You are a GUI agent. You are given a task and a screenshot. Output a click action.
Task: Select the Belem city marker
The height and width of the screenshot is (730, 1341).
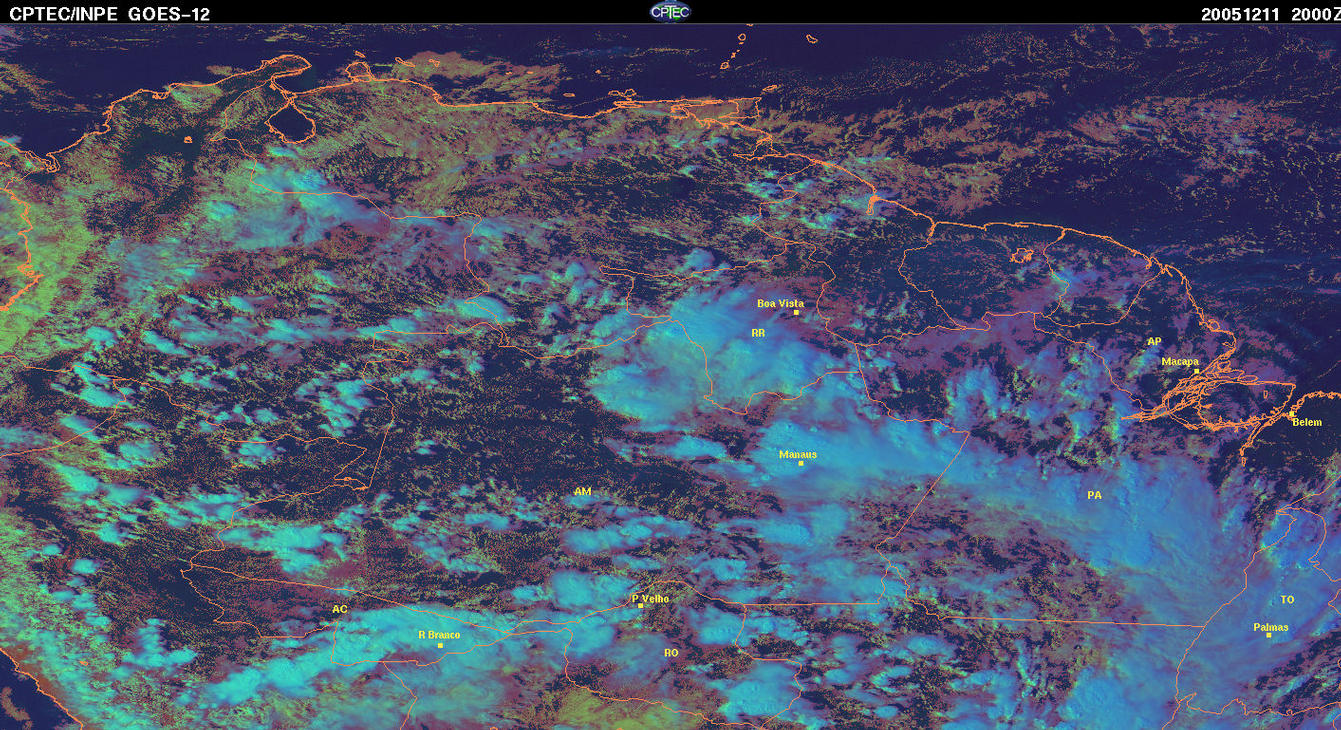(1291, 413)
